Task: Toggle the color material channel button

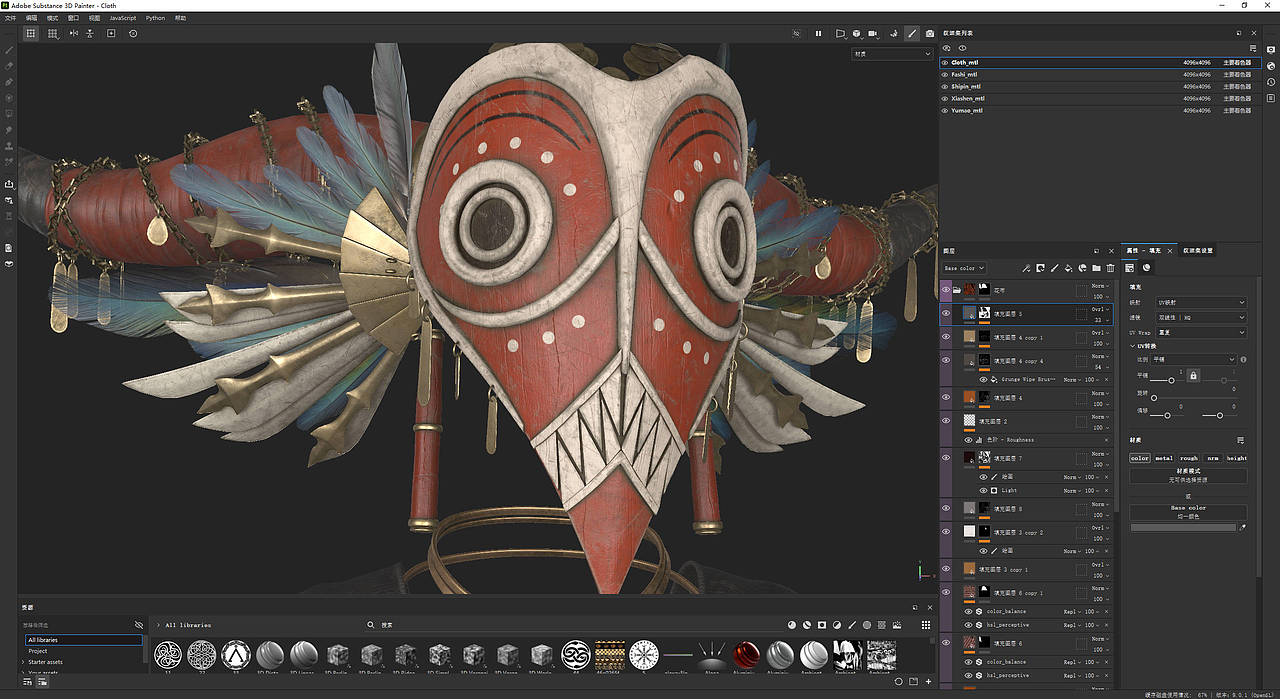Action: coord(1140,458)
